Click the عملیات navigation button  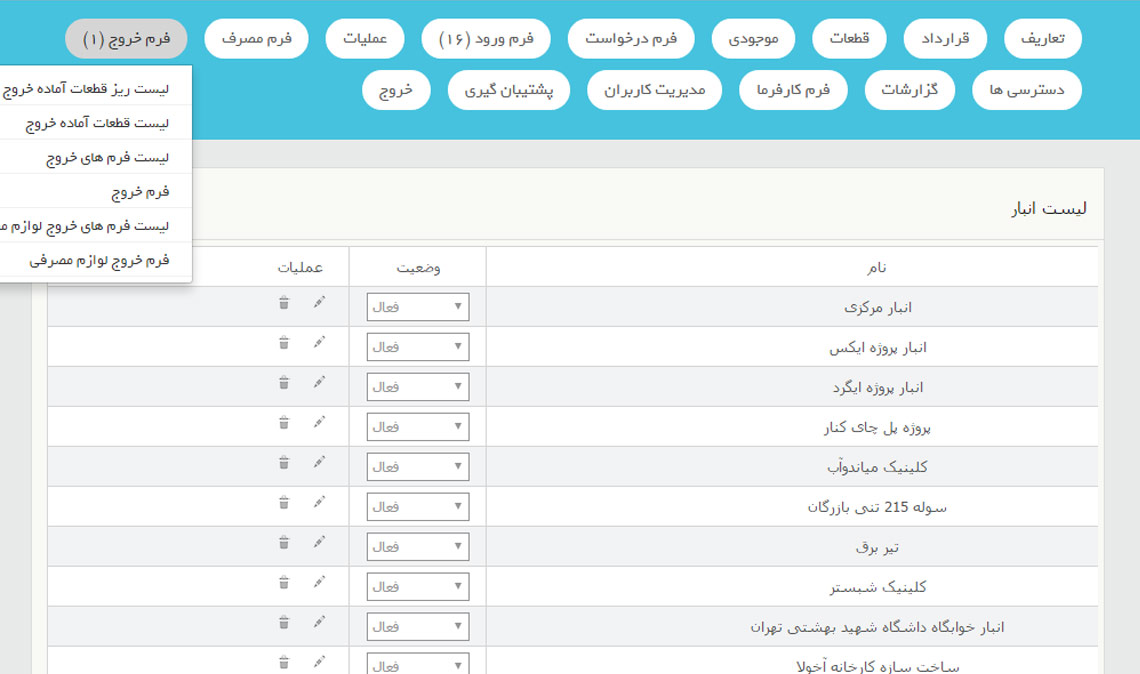click(x=365, y=39)
